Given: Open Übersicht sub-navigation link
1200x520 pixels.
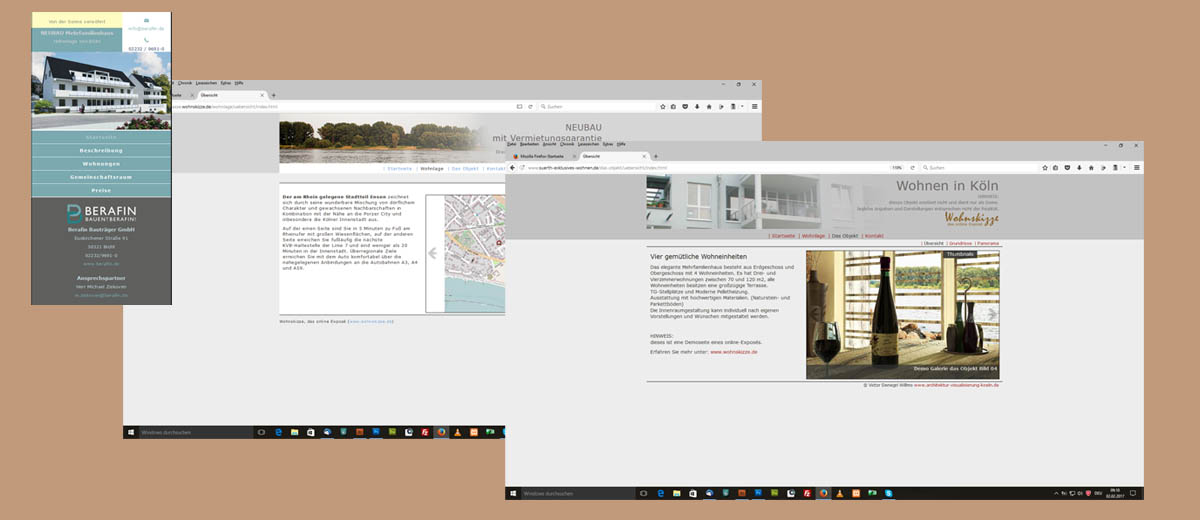Looking at the screenshot, I should pyautogui.click(x=933, y=243).
